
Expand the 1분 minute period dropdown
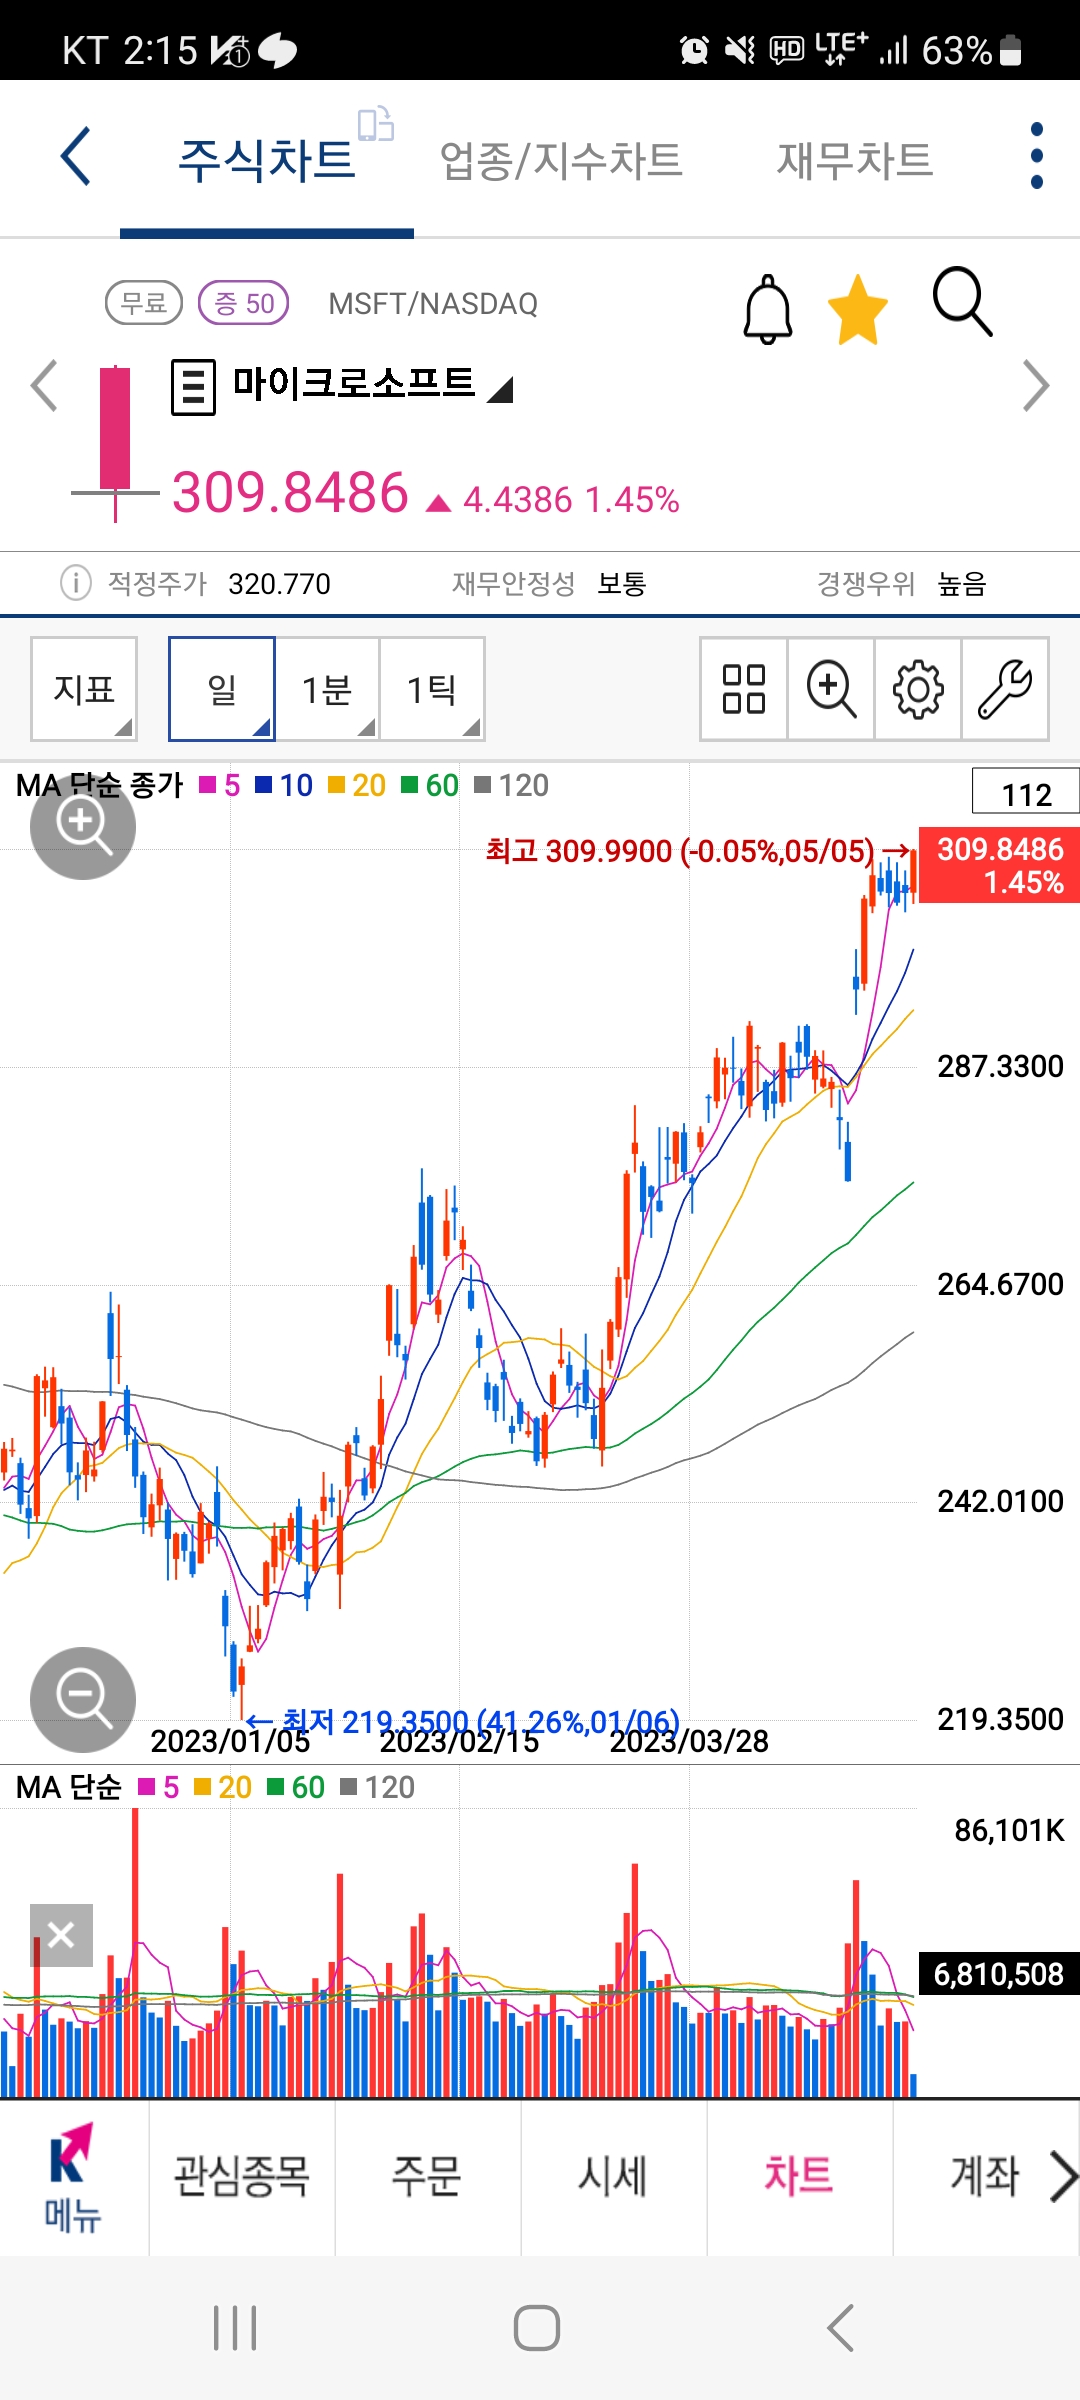pyautogui.click(x=327, y=689)
